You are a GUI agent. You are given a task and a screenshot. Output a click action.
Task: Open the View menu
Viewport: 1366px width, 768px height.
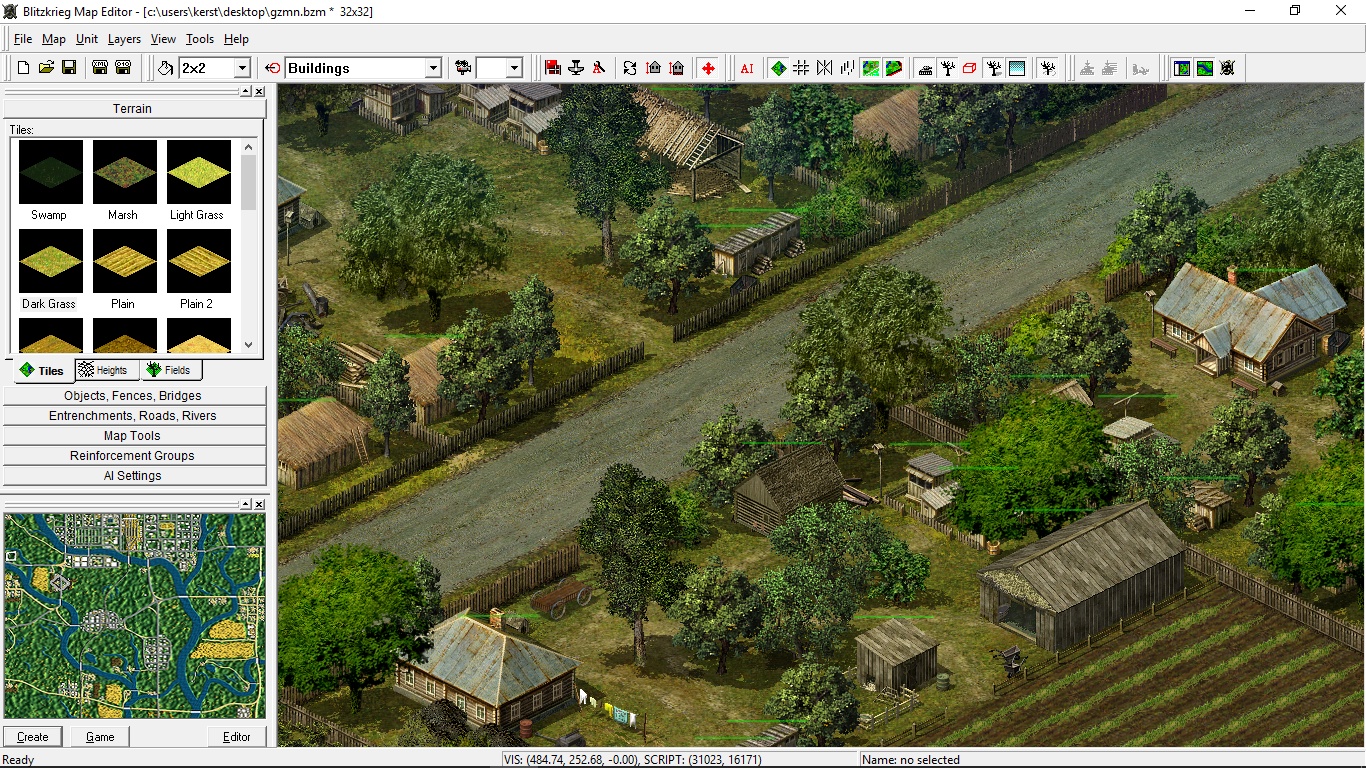pyautogui.click(x=163, y=39)
